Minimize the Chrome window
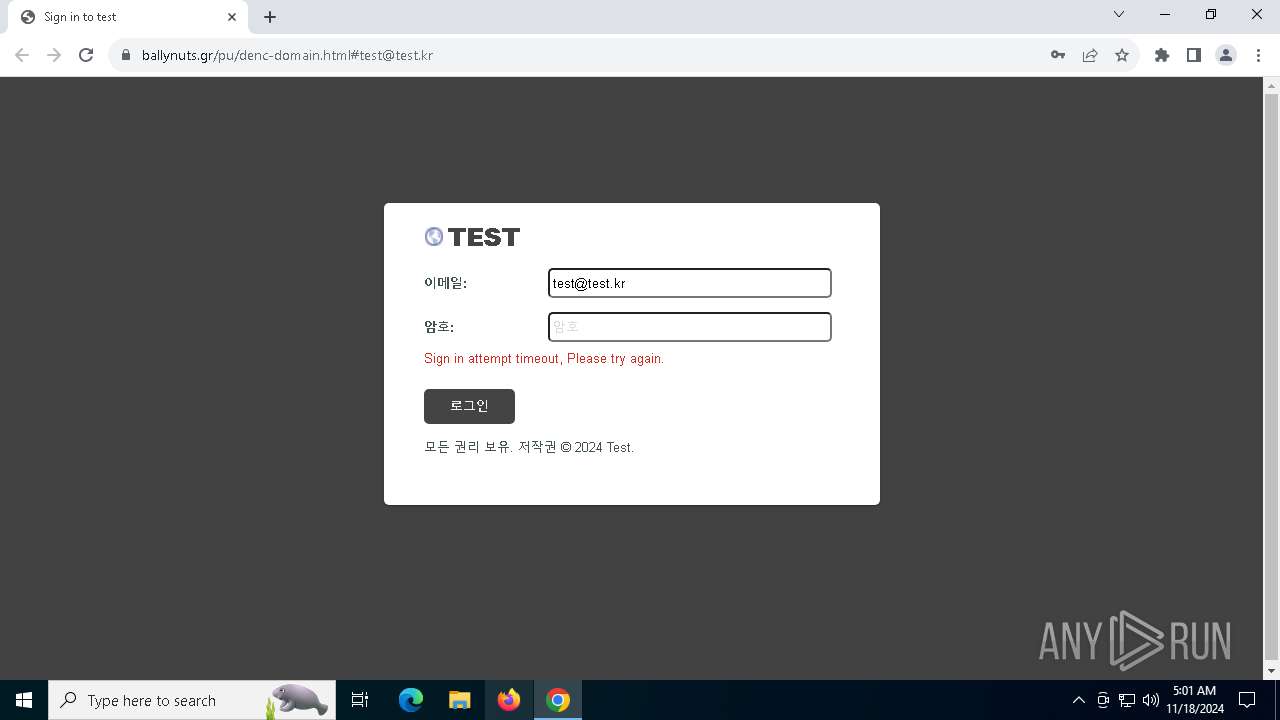 [x=1165, y=14]
